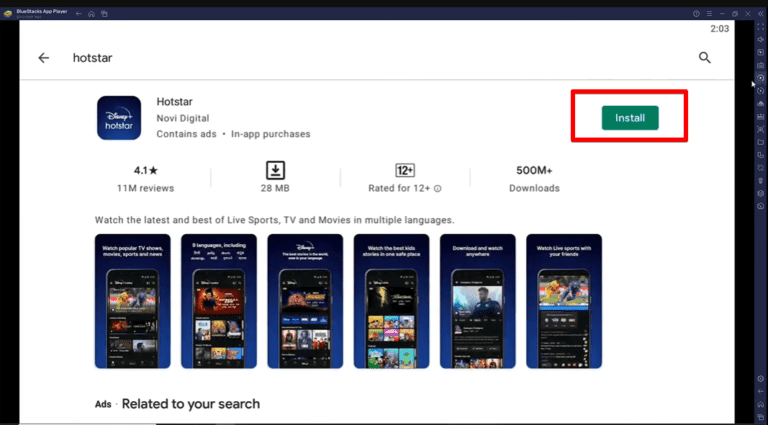Open BlueStacks multi-instance windows icon in title bar

click(x=104, y=14)
